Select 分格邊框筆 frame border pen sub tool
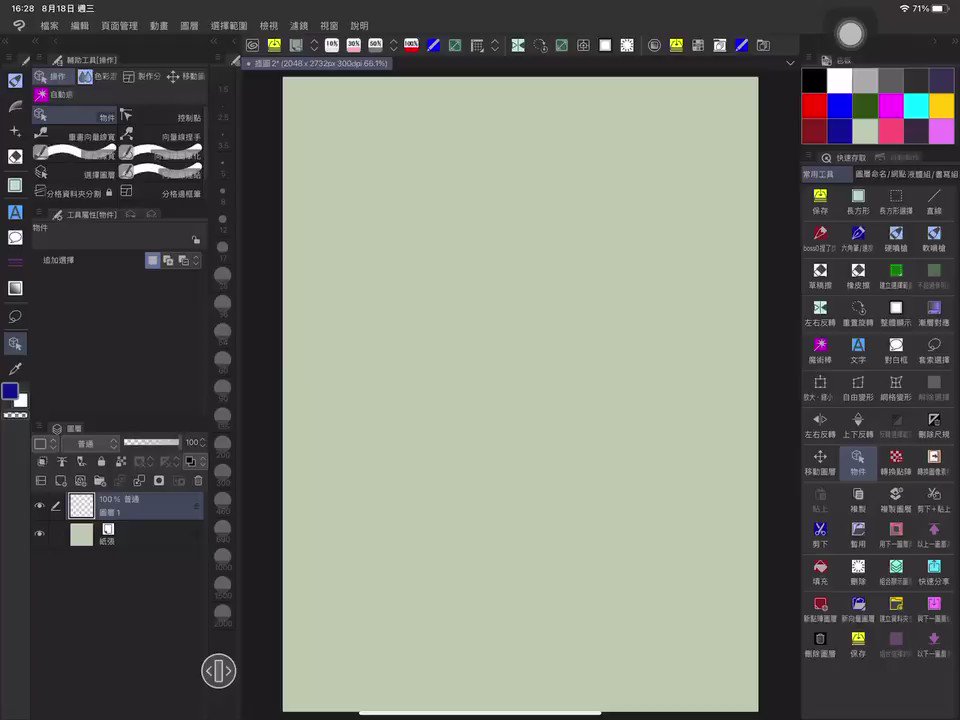 [x=160, y=192]
